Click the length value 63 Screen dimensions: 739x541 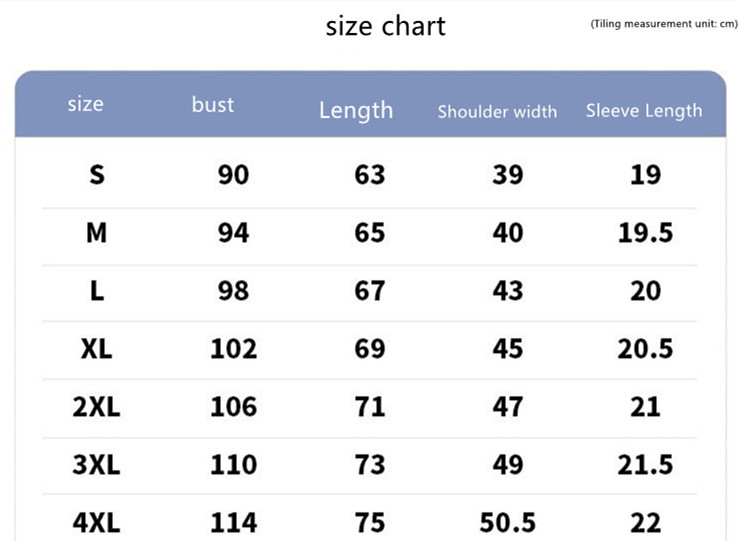click(370, 175)
